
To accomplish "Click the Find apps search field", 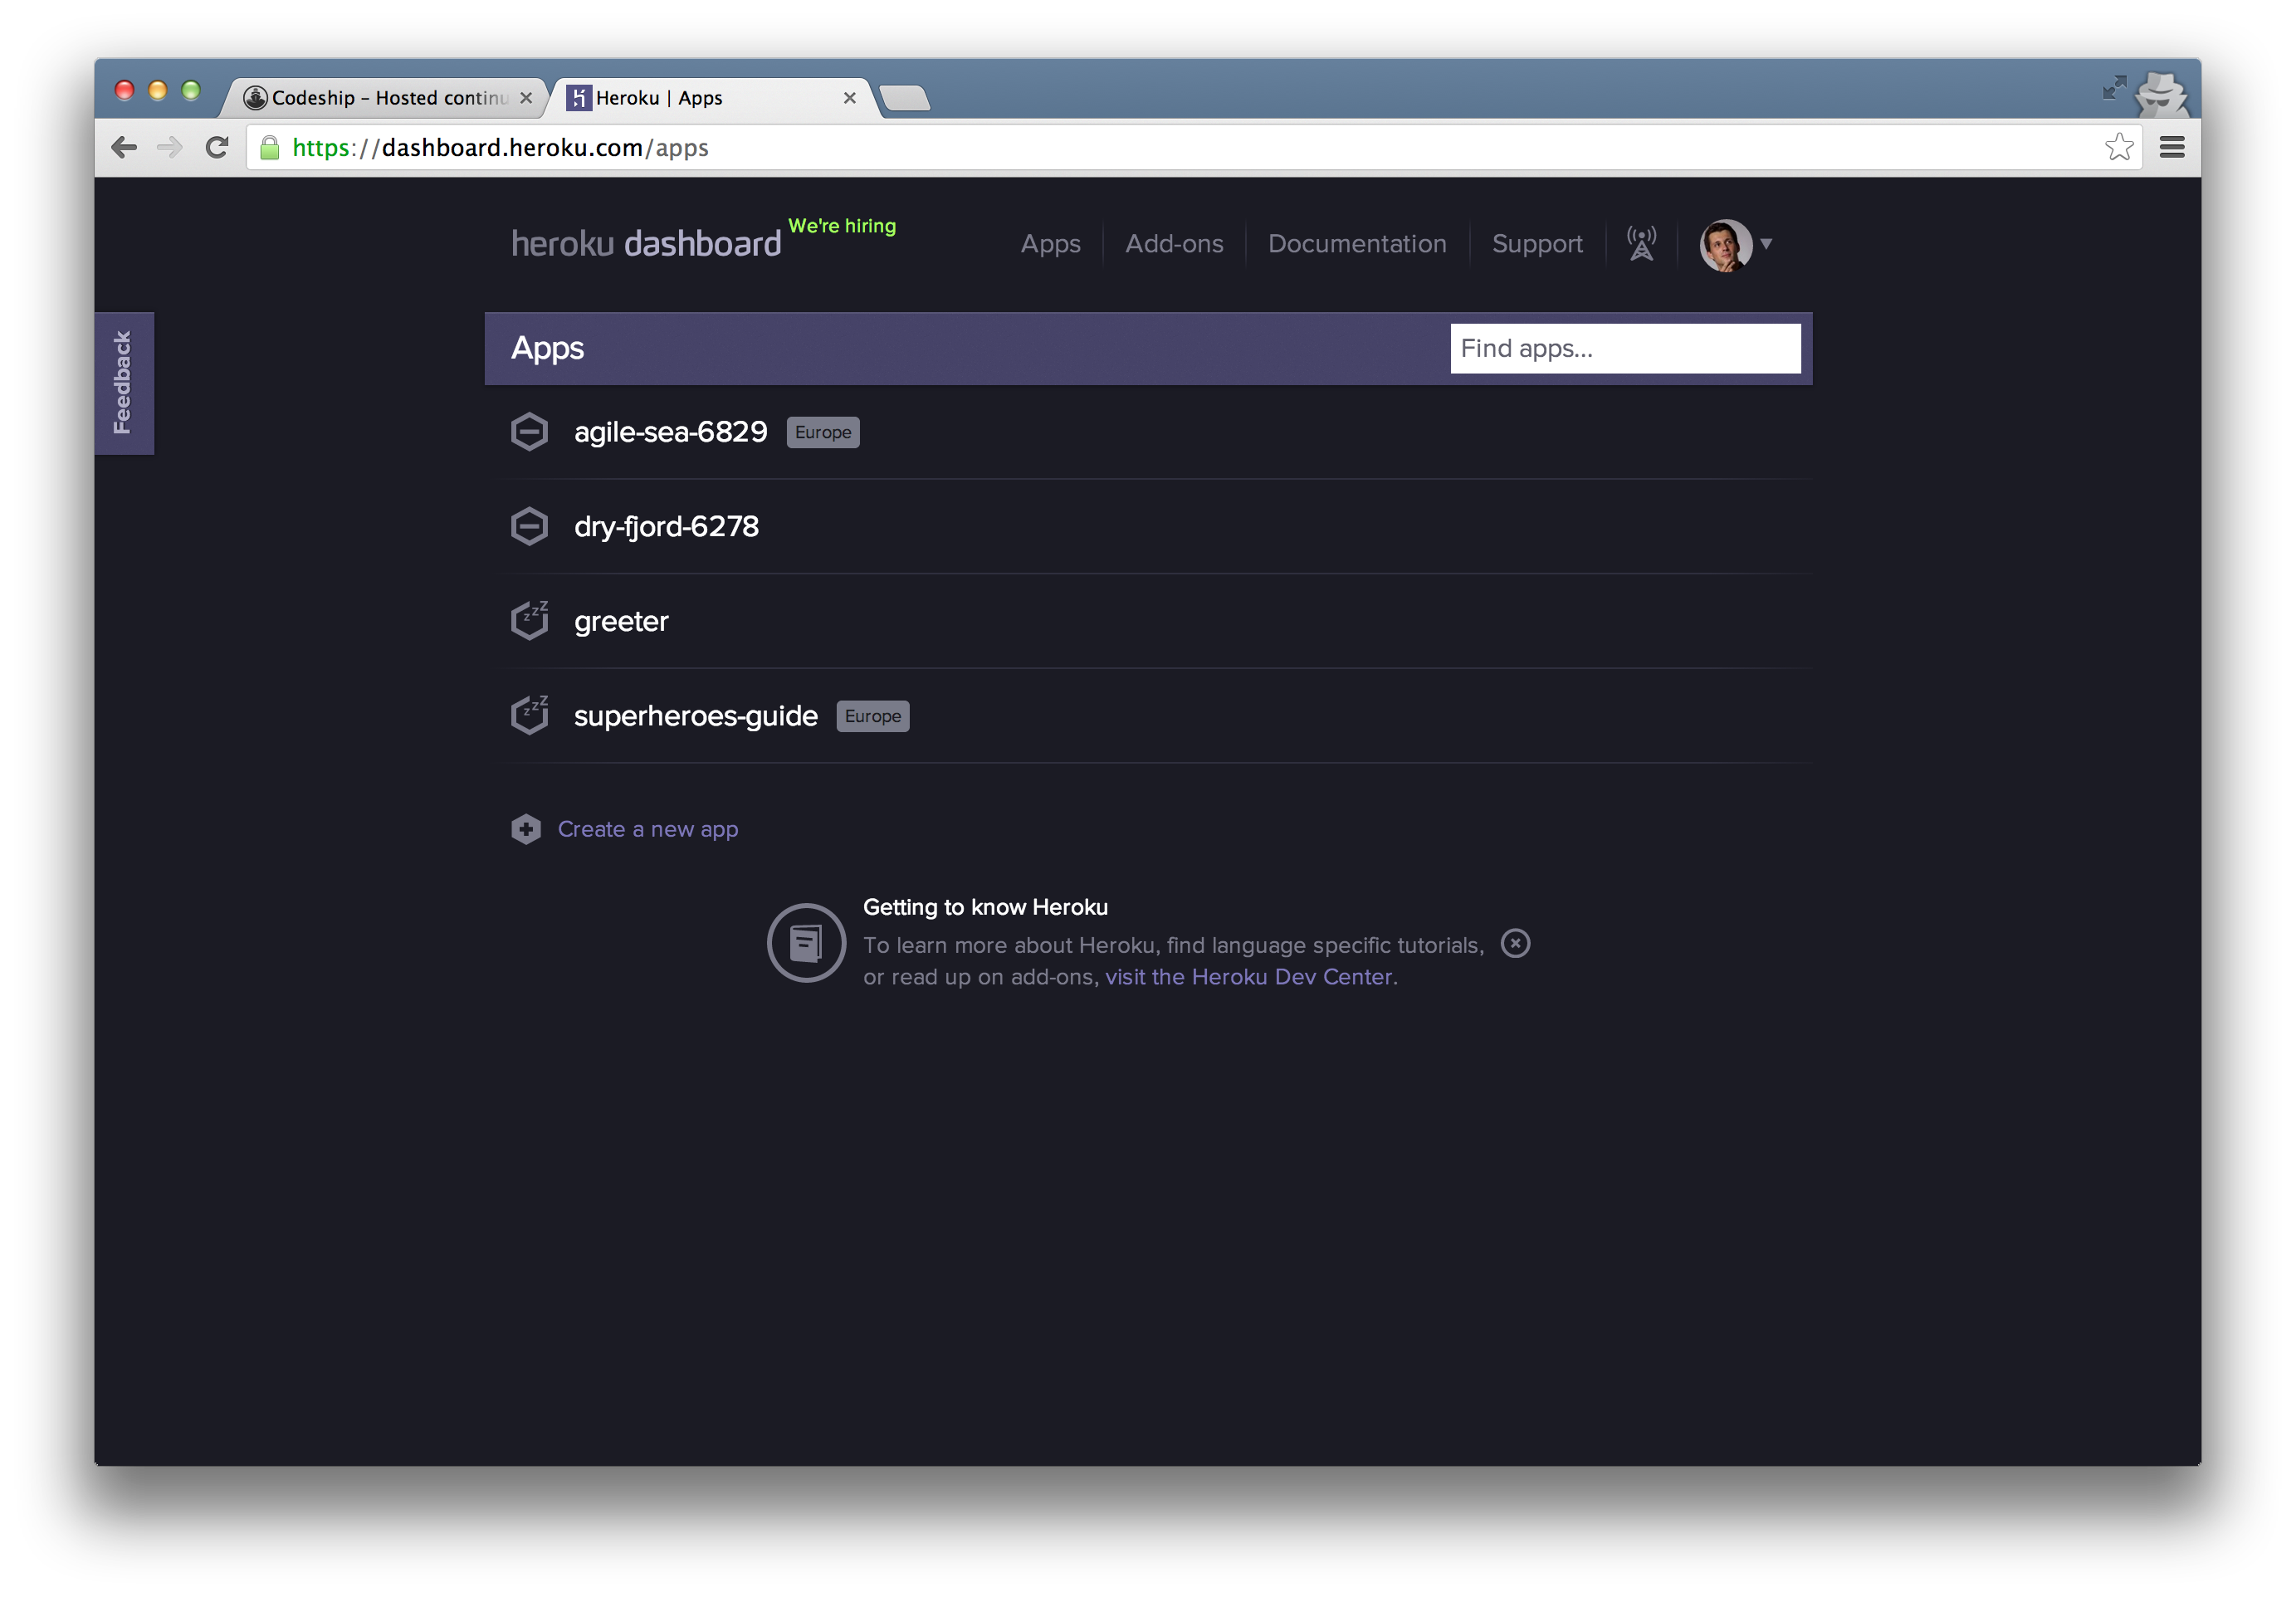I will (1624, 348).
